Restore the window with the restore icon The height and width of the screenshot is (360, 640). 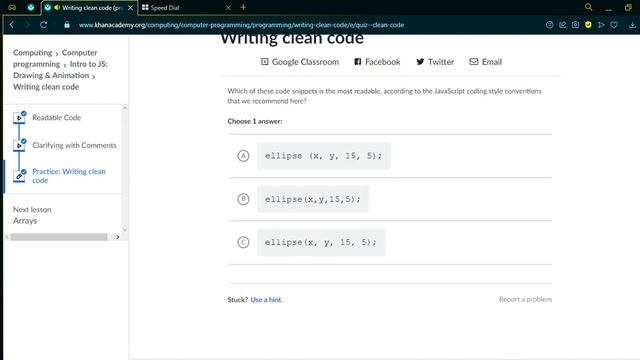point(628,7)
